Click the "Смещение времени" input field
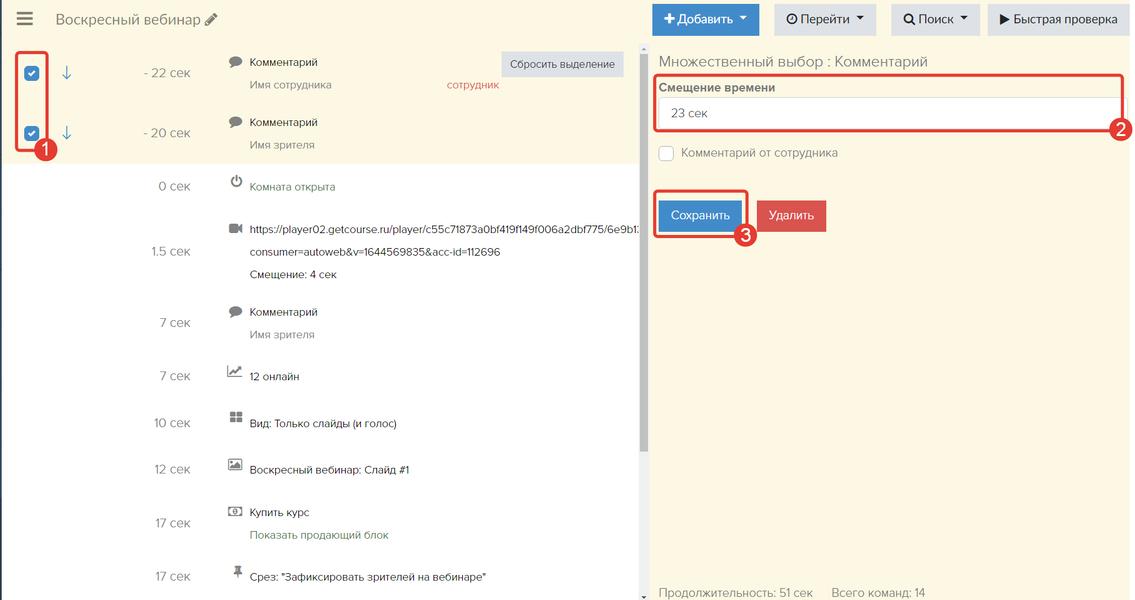Image resolution: width=1135 pixels, height=600 pixels. click(888, 113)
